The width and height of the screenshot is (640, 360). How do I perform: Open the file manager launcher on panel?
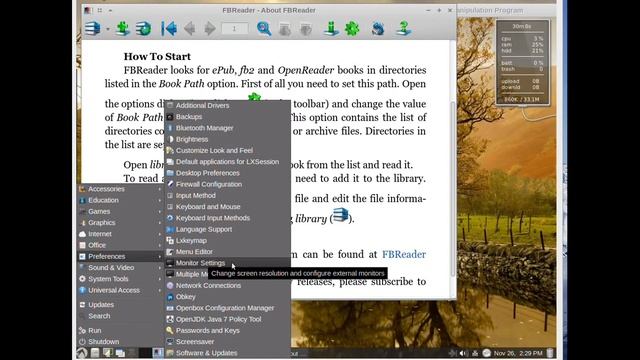pyautogui.click(x=95, y=353)
